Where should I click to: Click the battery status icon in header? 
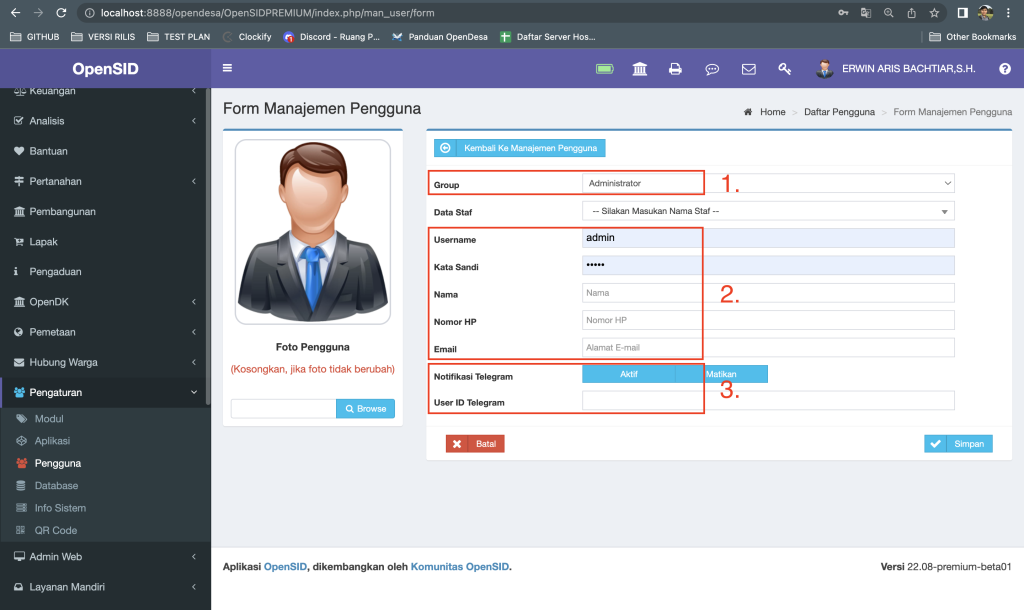604,69
